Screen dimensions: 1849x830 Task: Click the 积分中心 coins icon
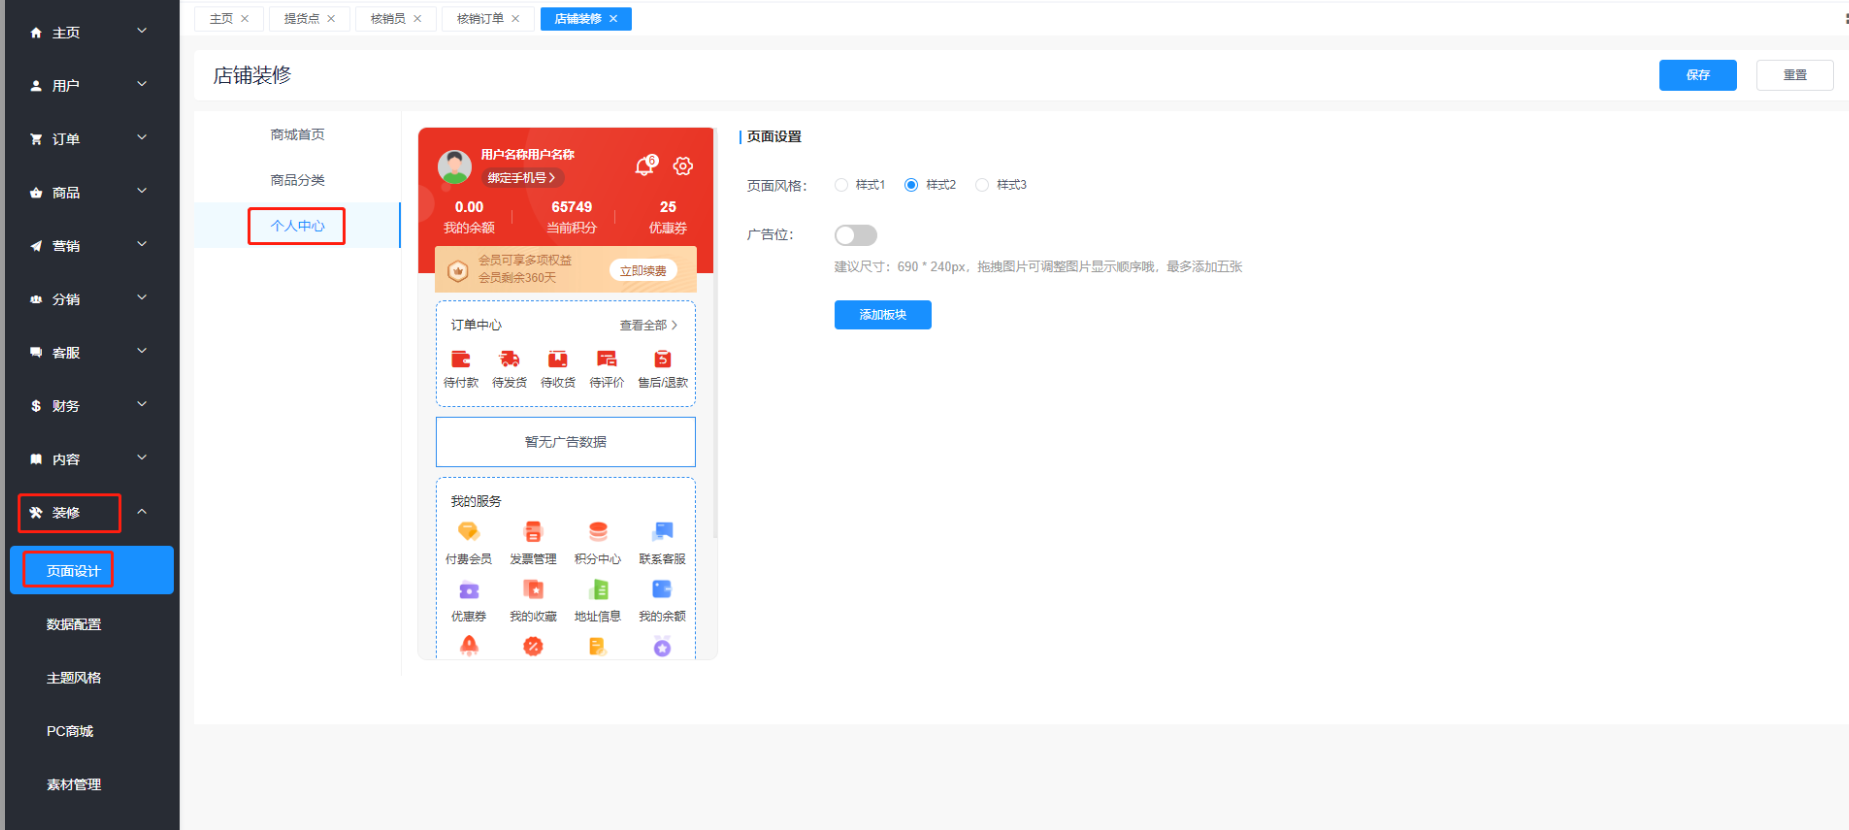pos(598,531)
